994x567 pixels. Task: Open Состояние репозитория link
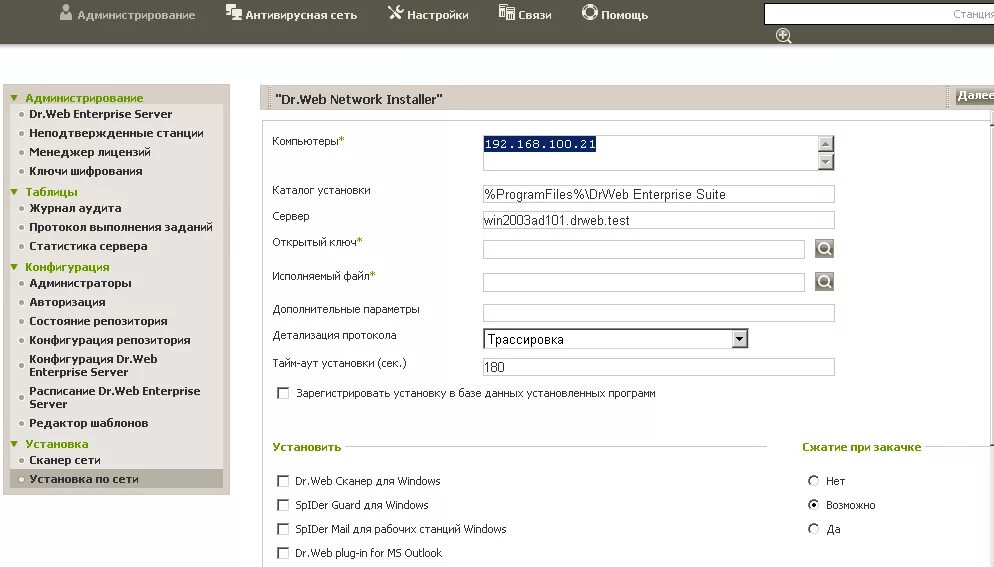(98, 321)
